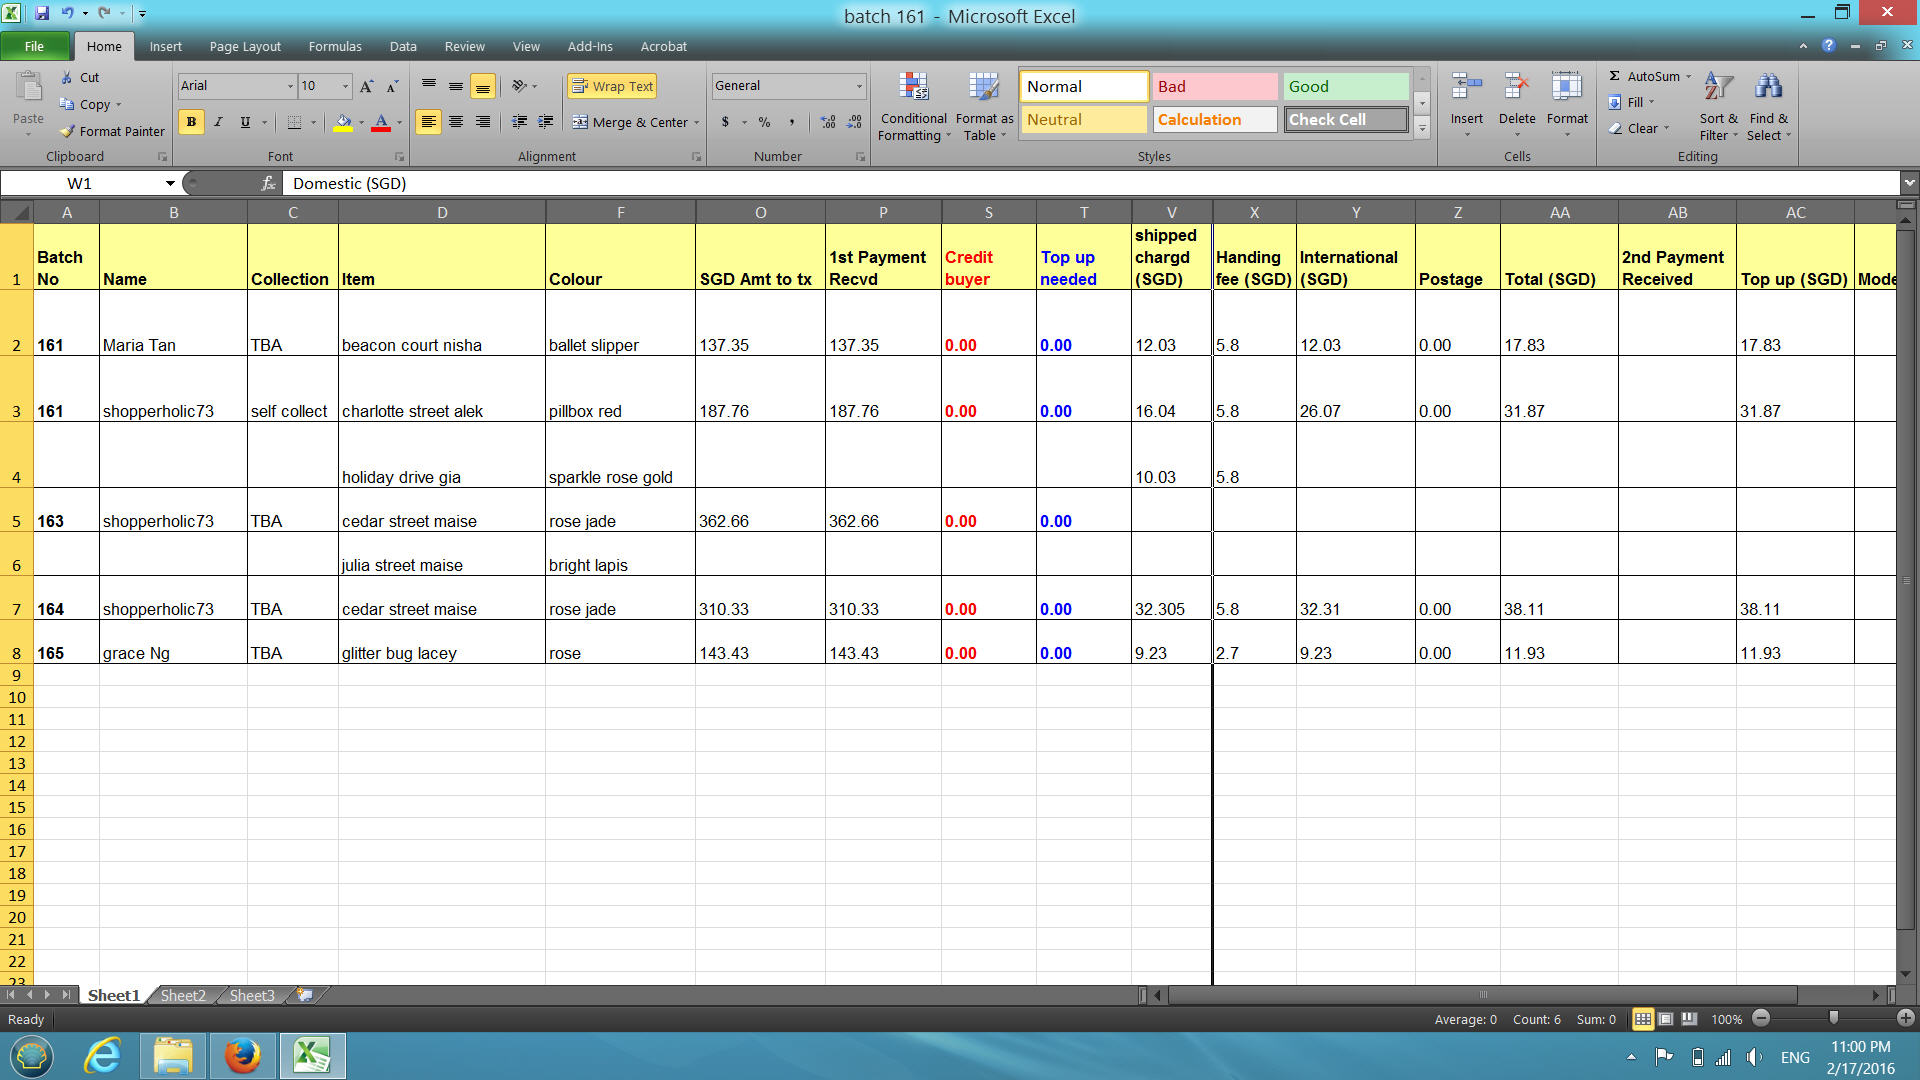Expand the AutoSum dropdown arrow

click(x=1688, y=77)
